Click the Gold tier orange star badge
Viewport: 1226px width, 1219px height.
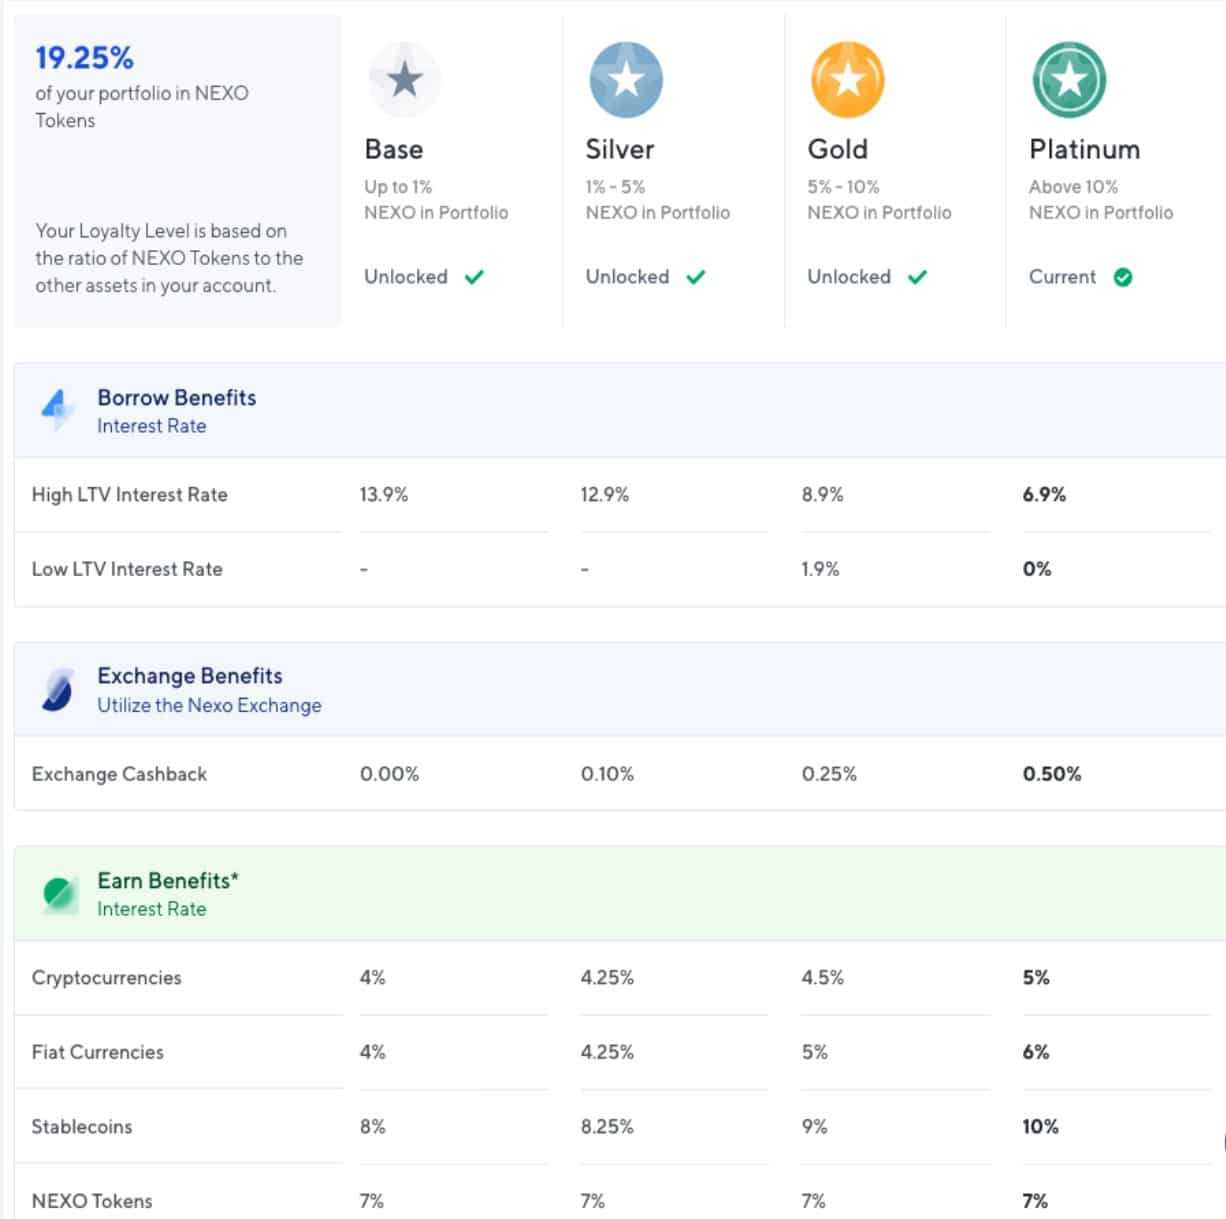[x=847, y=80]
